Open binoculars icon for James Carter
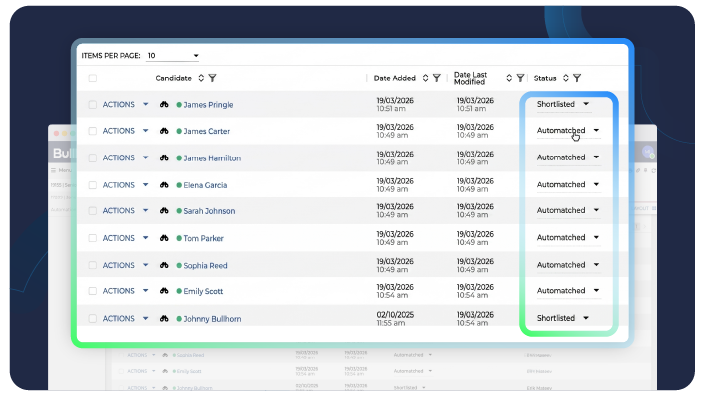Viewport: 705px width, 396px height. point(164,131)
